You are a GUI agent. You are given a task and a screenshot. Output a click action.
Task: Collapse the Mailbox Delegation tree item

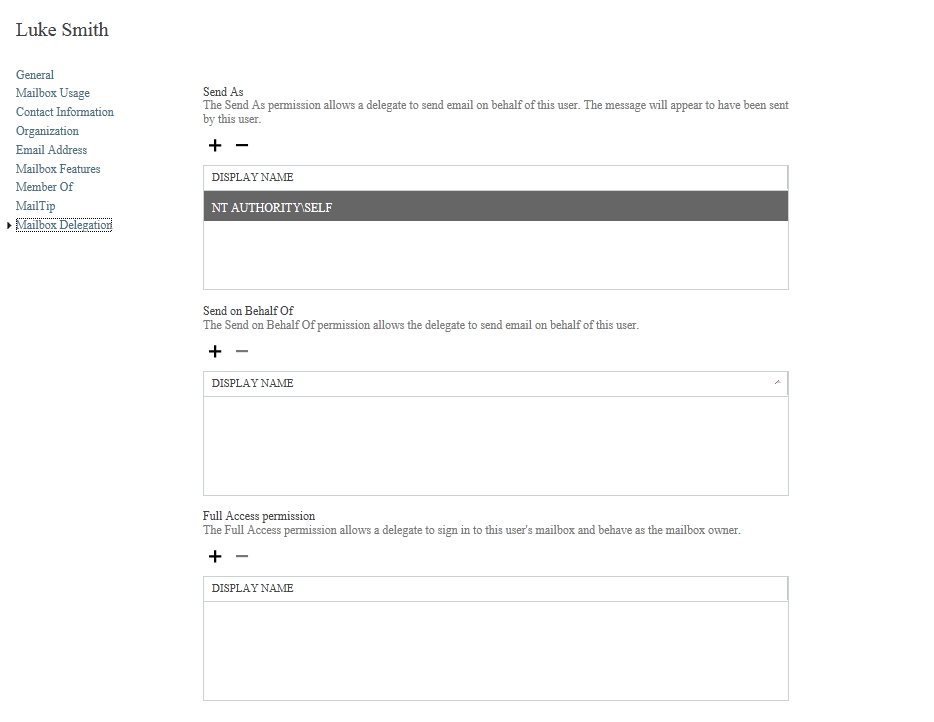click(9, 225)
